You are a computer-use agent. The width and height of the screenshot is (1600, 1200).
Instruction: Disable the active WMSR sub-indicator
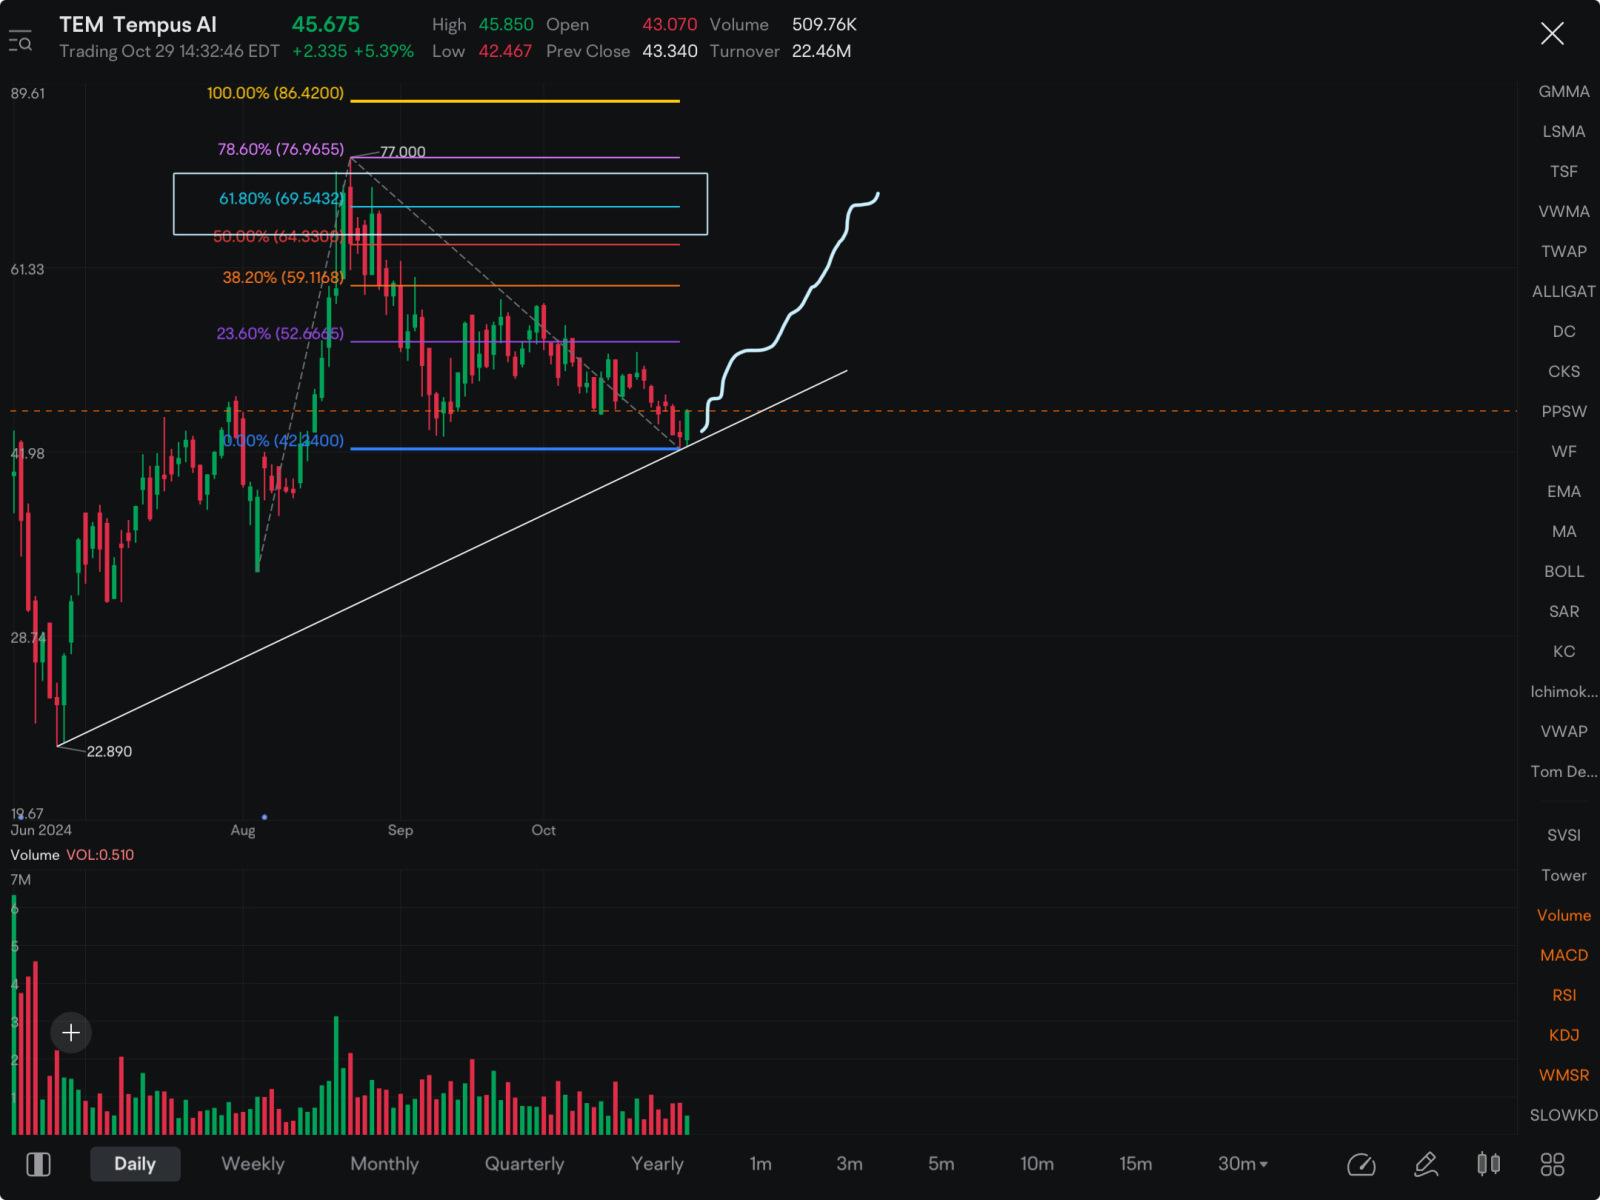coord(1564,1075)
